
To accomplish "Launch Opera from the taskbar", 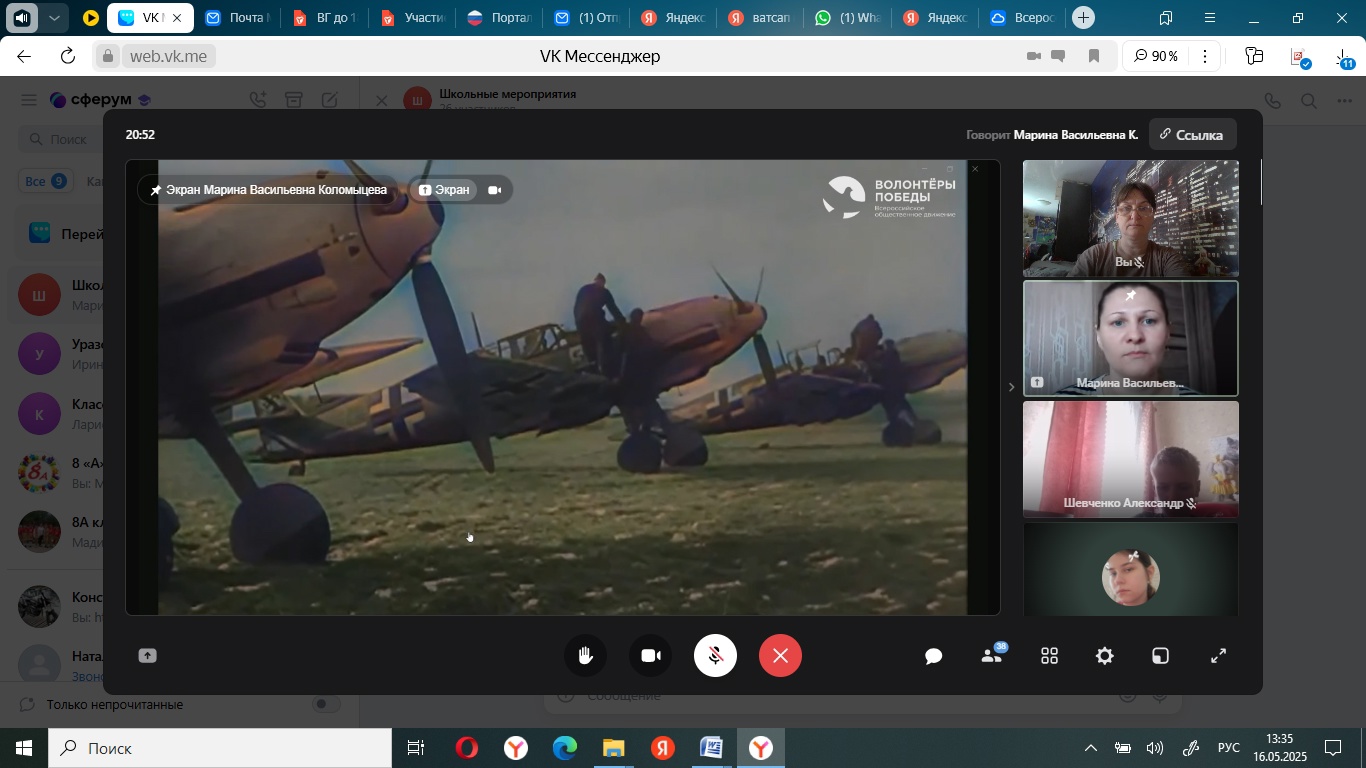I will click(x=467, y=748).
